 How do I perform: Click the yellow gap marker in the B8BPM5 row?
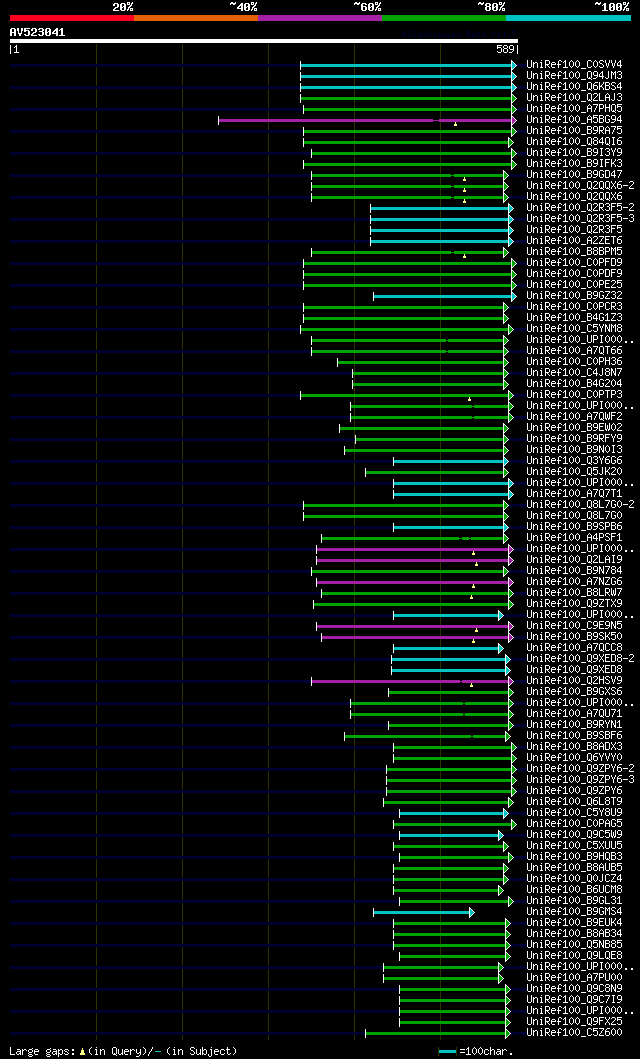point(464,256)
